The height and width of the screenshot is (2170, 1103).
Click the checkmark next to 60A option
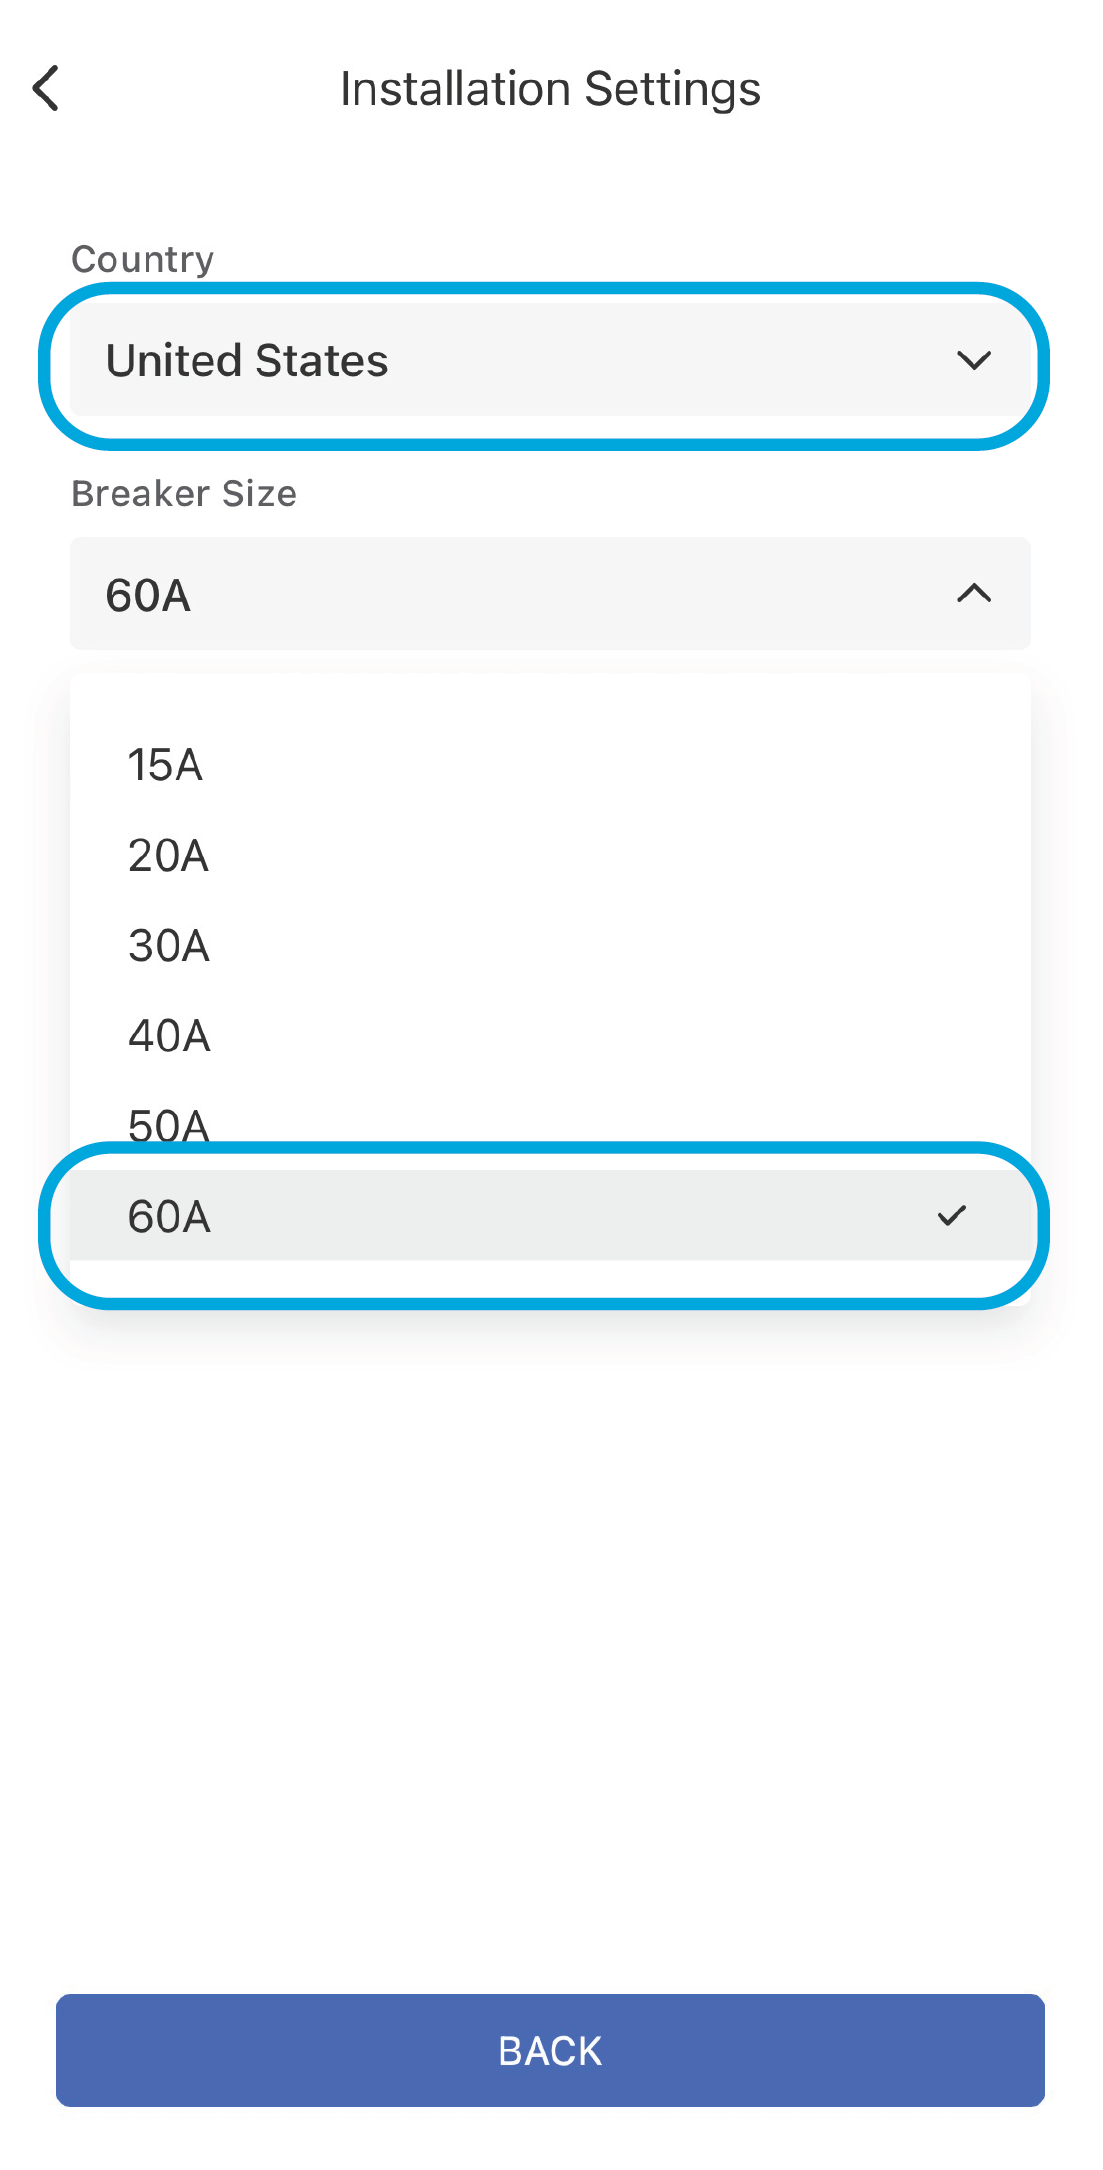(x=951, y=1215)
